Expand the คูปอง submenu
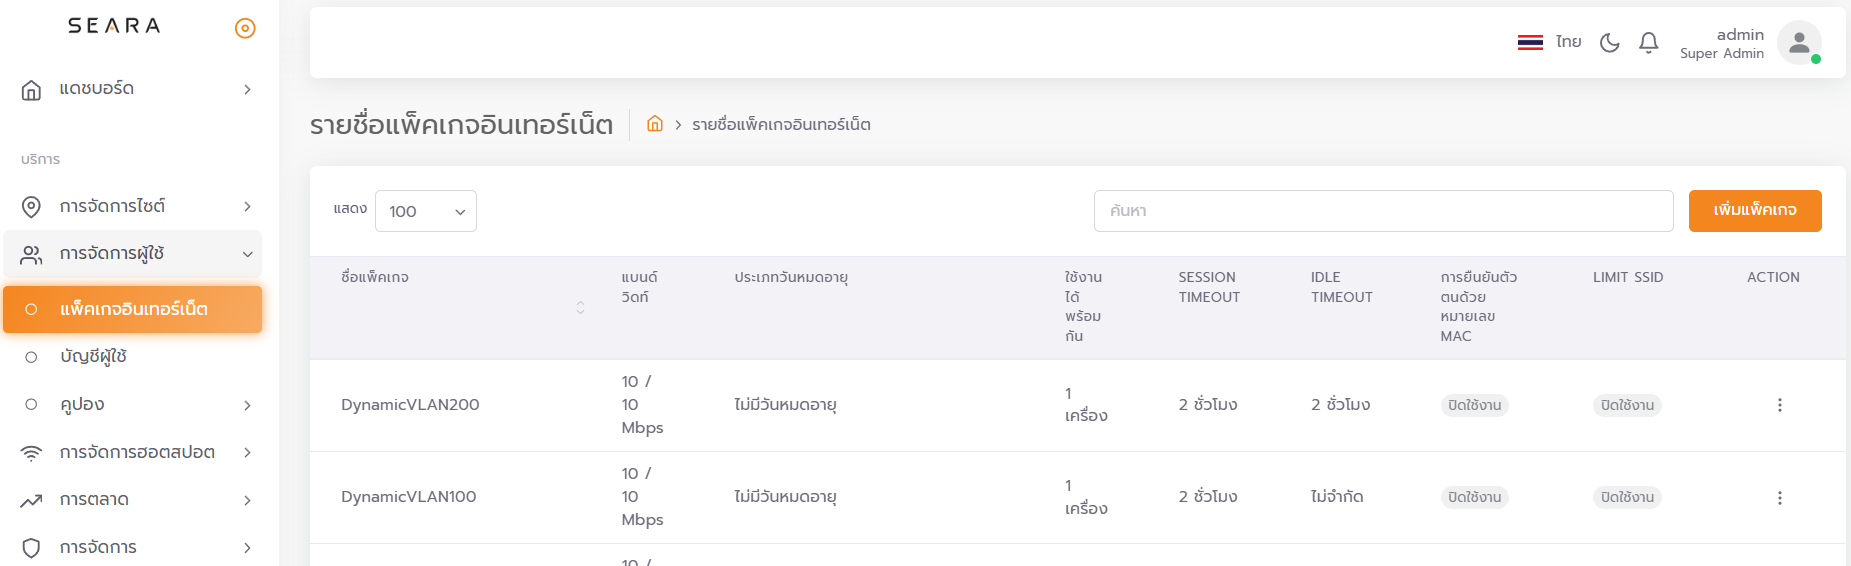The image size is (1851, 566). click(x=133, y=405)
